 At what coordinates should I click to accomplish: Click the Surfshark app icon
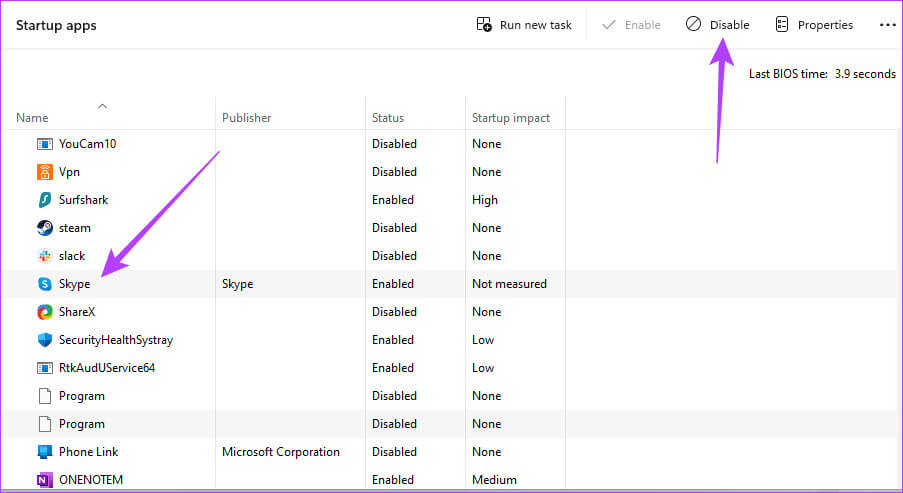44,200
